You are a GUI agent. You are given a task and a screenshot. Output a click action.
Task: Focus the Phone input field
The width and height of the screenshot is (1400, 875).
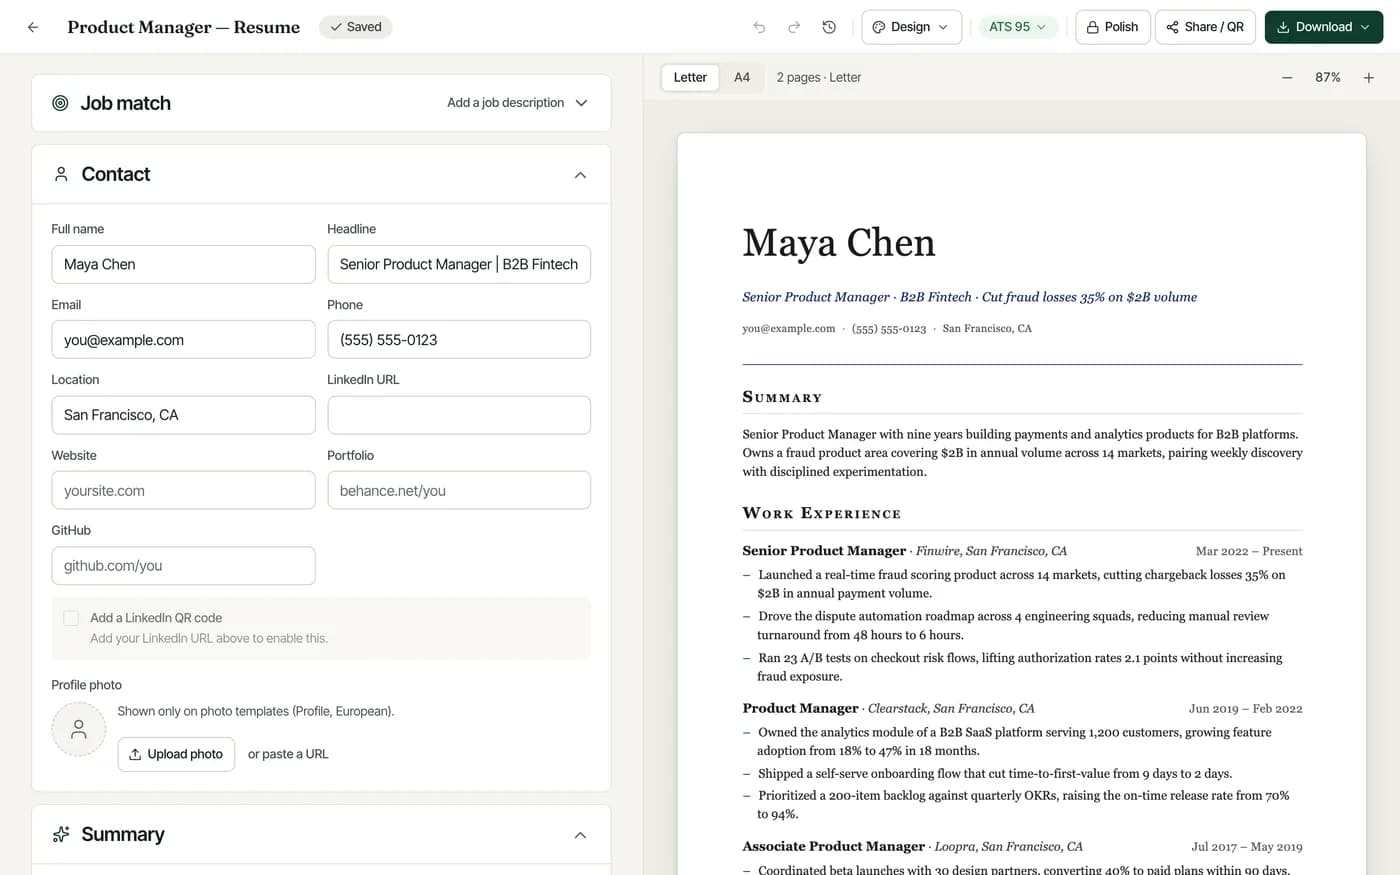(x=459, y=340)
